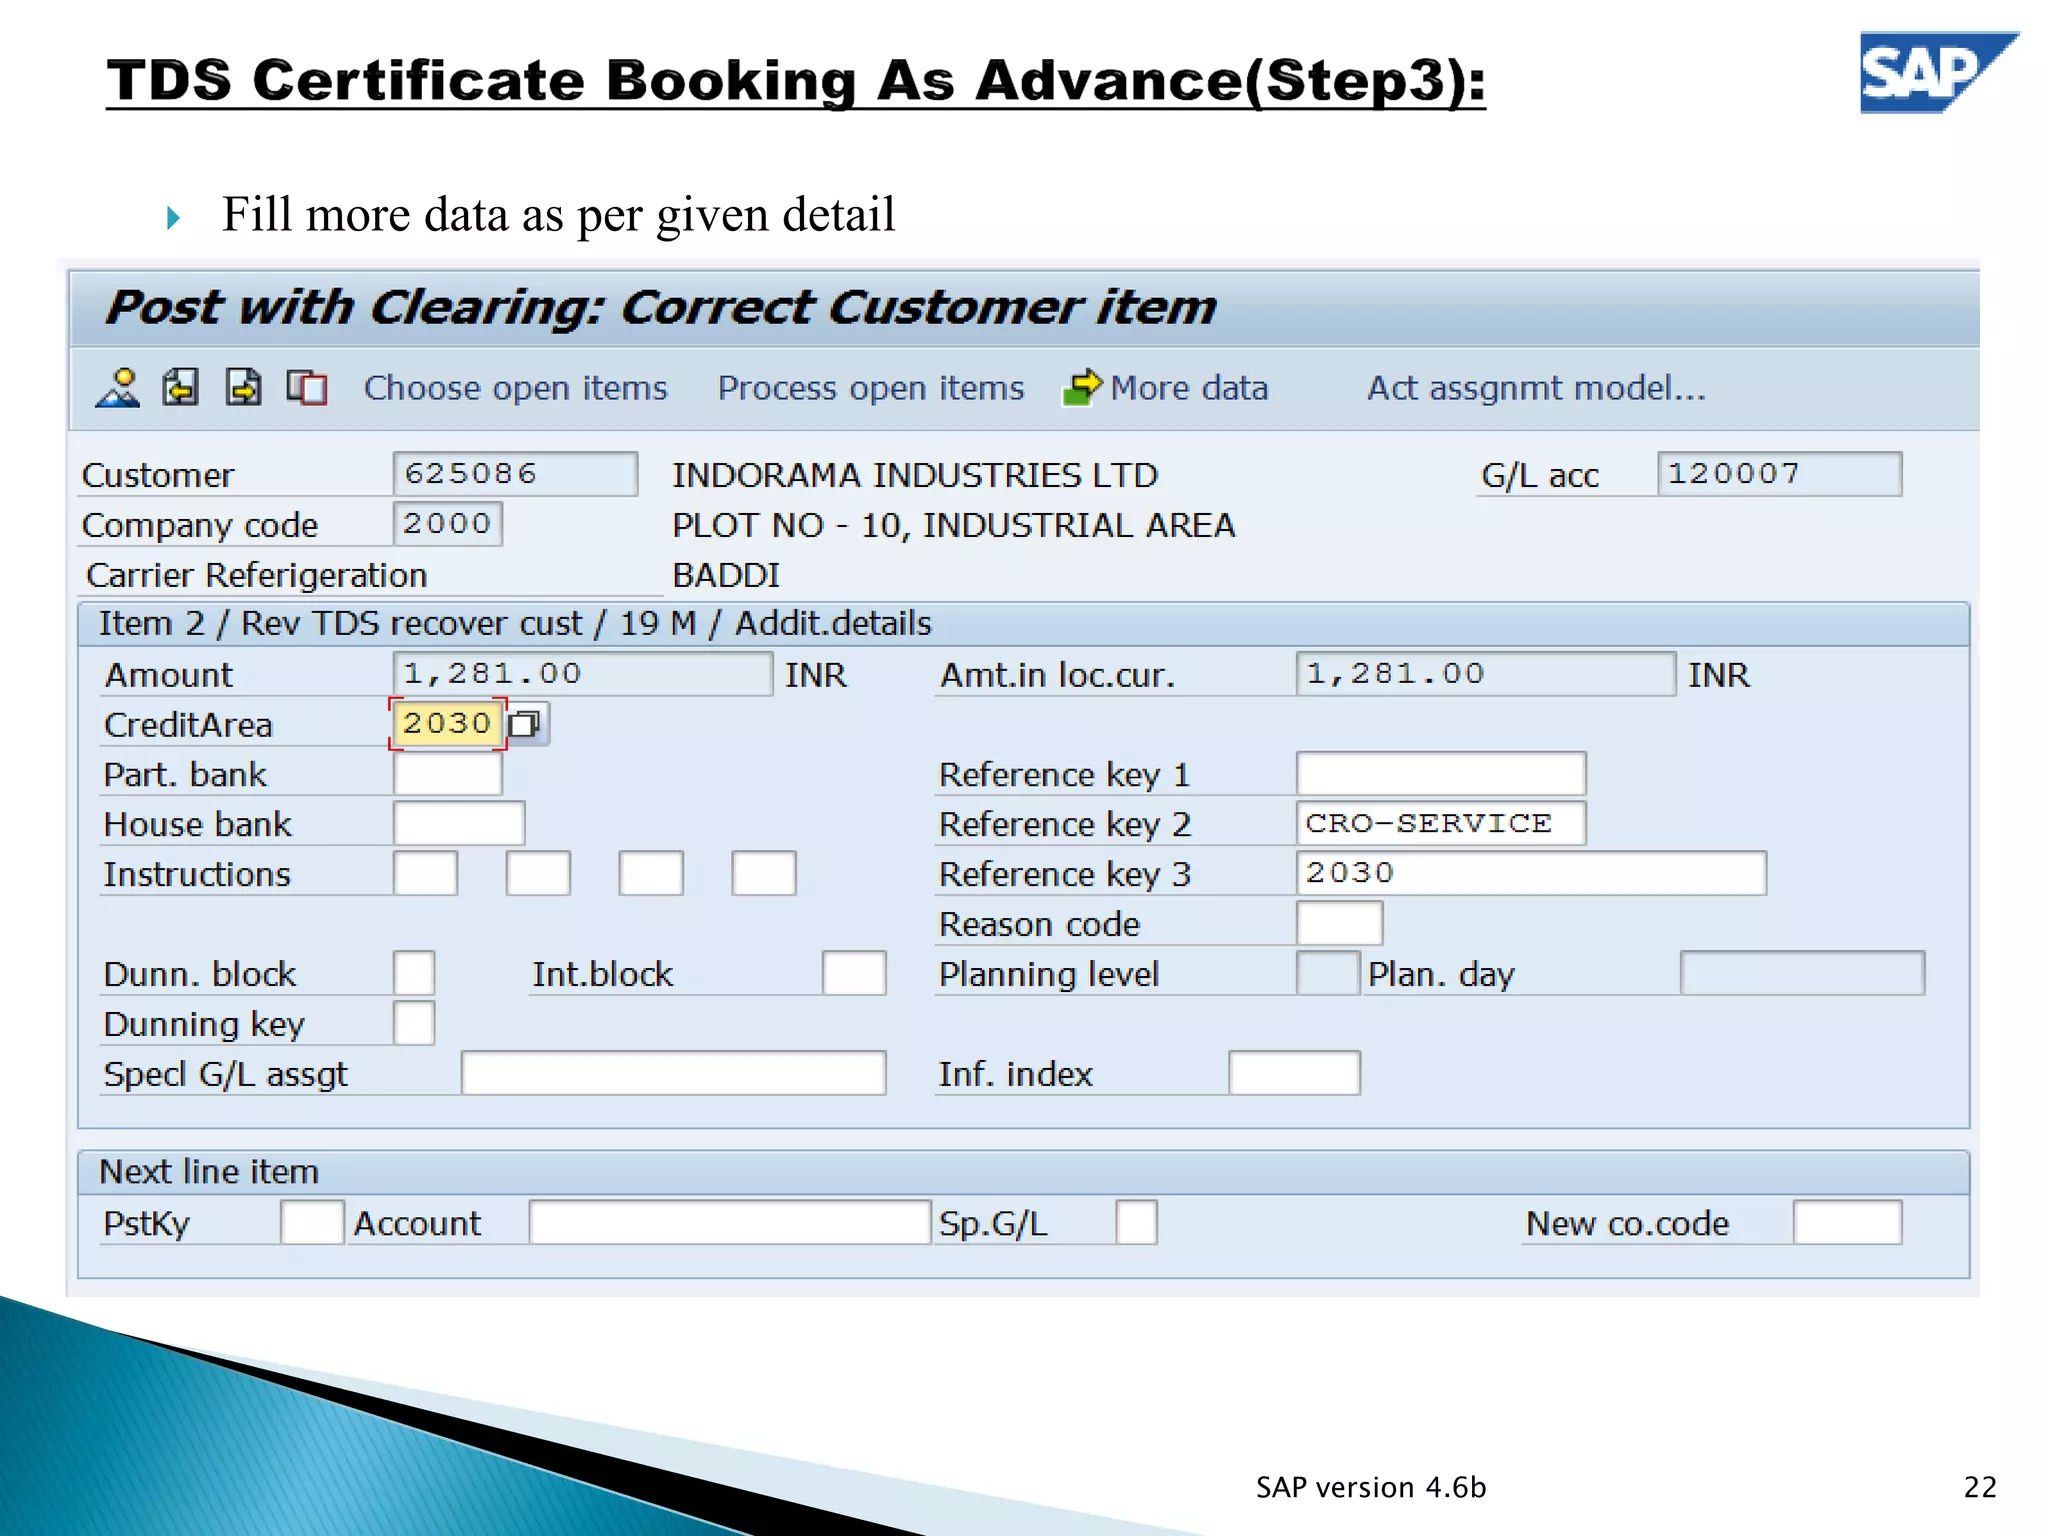This screenshot has height=1536, width=2048.
Task: Click the Amt.in loc.cur. field
Action: [1485, 674]
